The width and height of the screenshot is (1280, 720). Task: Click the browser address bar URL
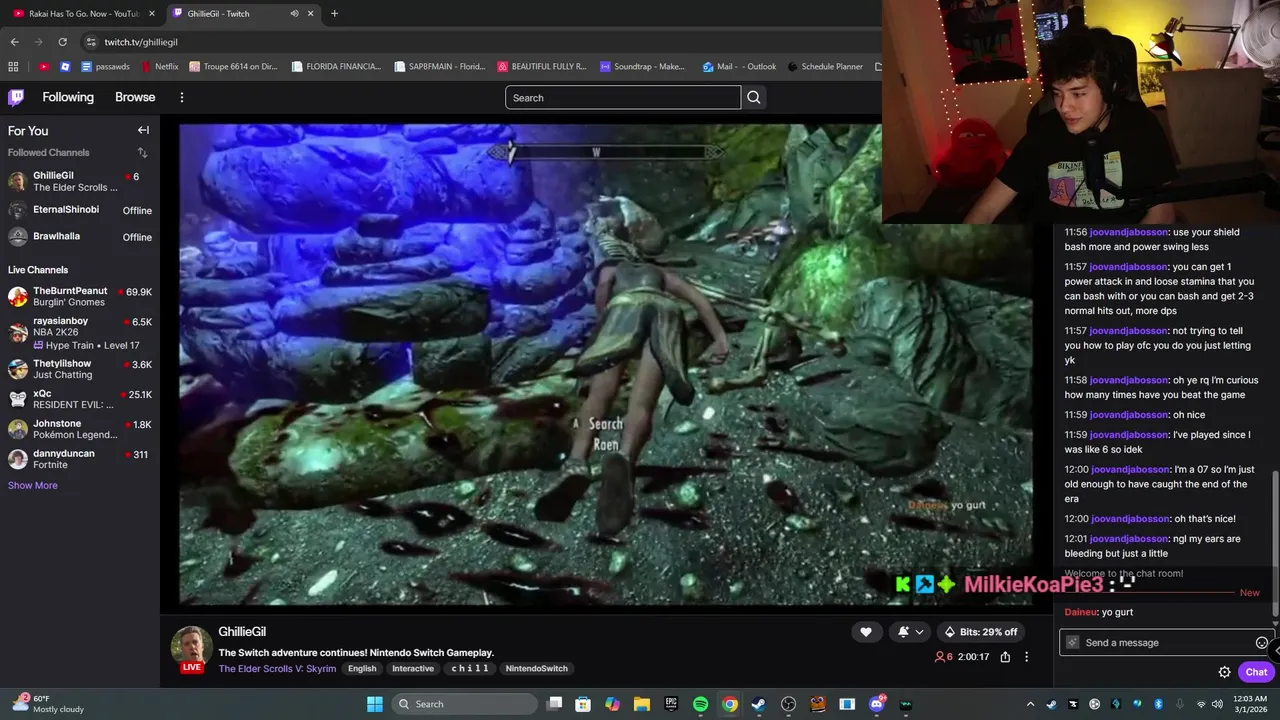click(x=141, y=42)
